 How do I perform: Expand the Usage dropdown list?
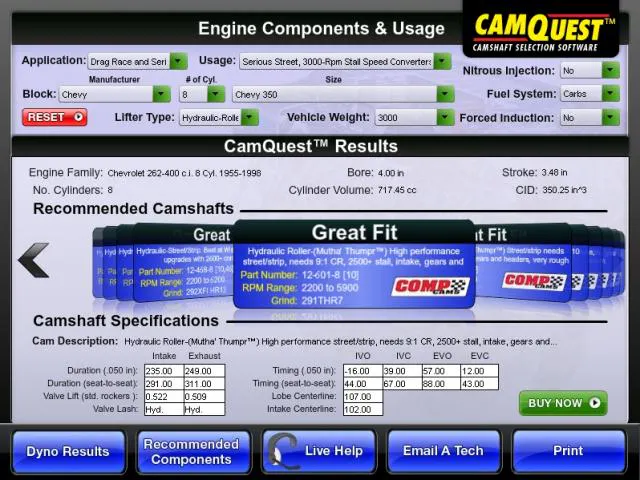point(346,61)
